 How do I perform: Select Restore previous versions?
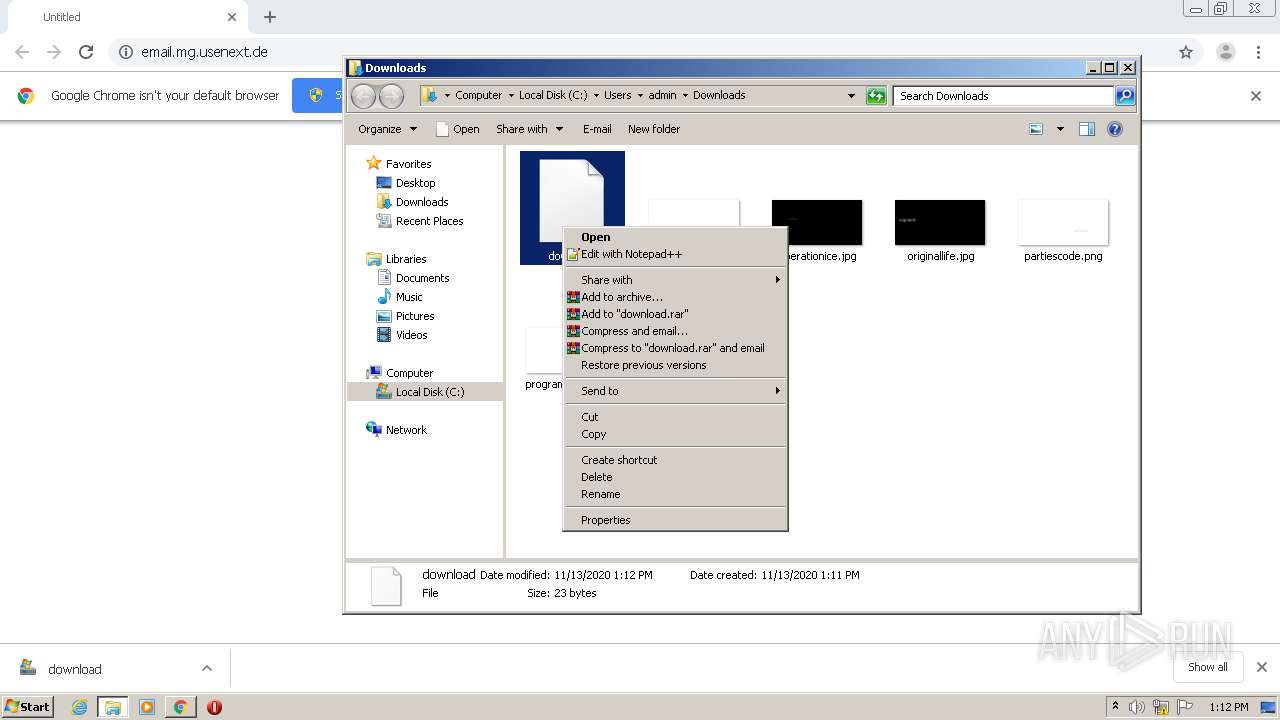[676, 365]
